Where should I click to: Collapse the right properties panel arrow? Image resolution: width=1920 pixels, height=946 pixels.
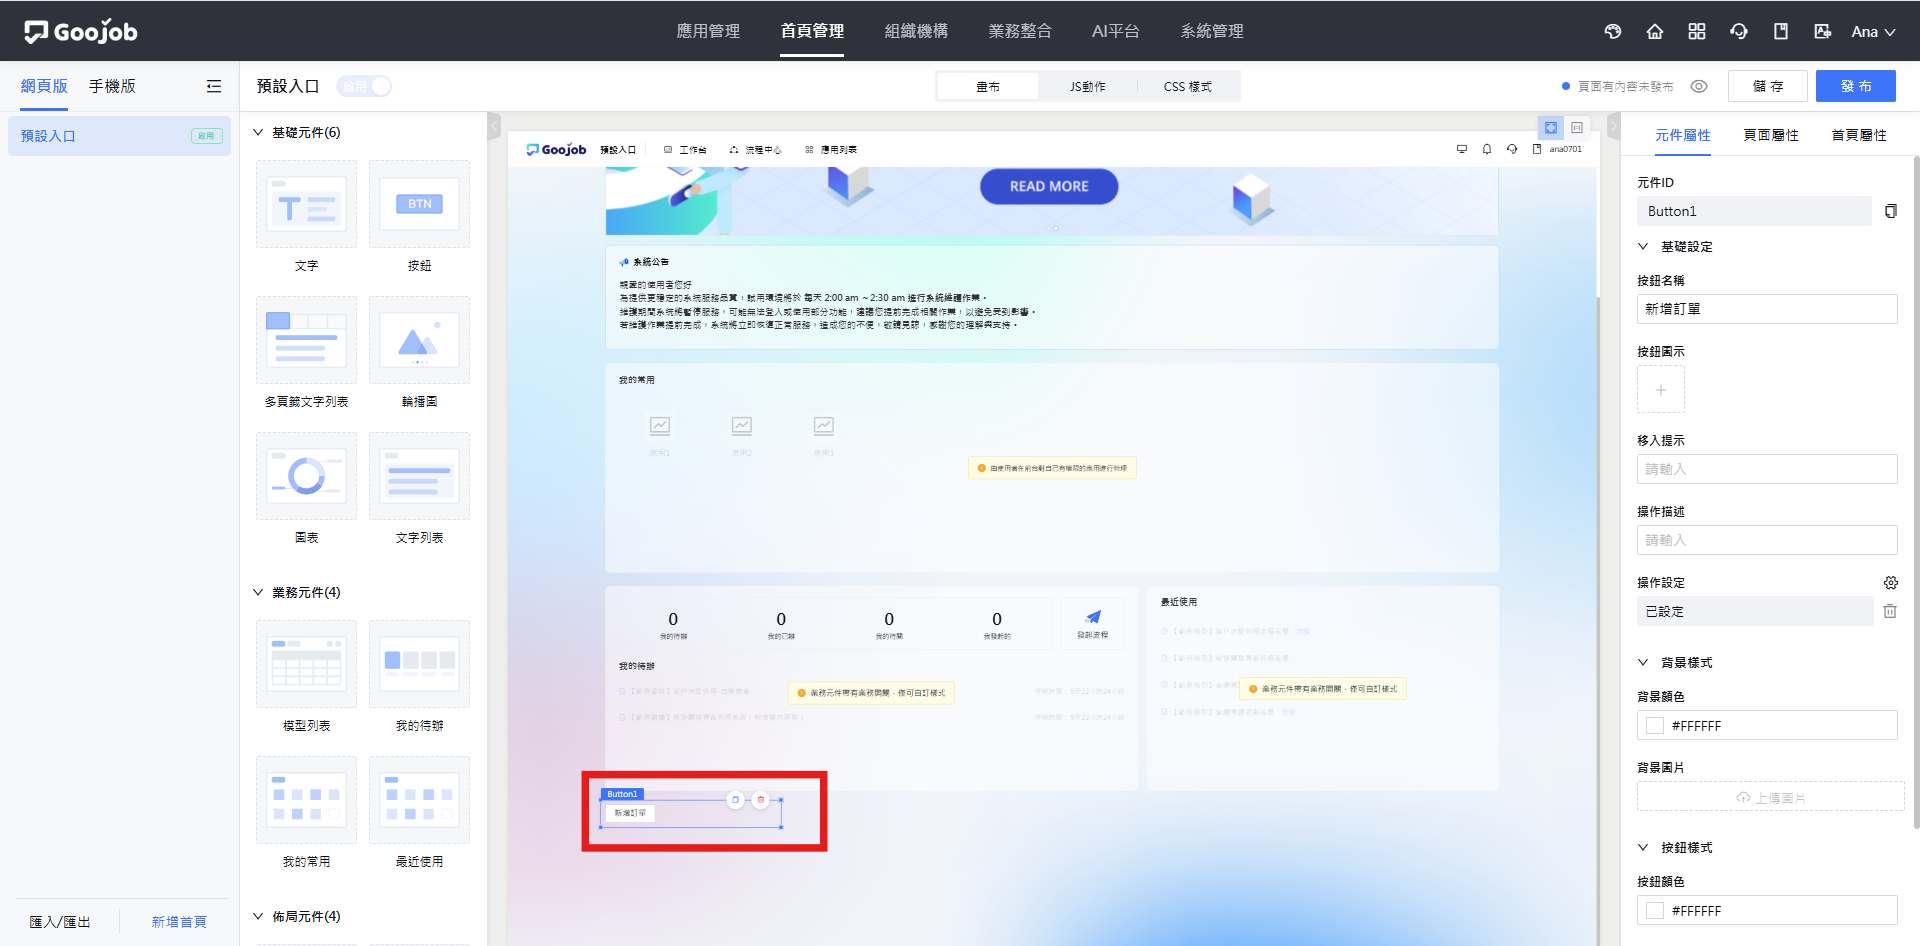[x=1612, y=126]
